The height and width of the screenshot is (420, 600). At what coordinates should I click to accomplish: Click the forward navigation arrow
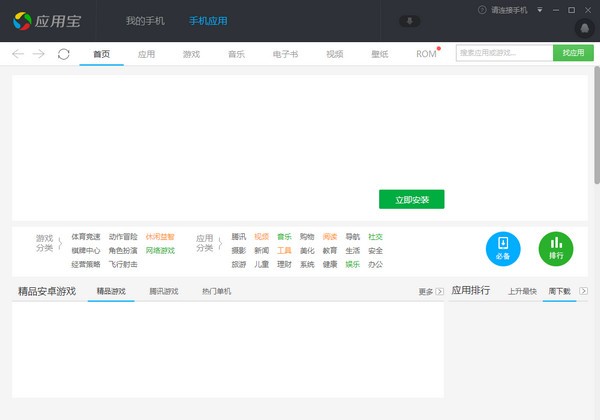point(39,53)
